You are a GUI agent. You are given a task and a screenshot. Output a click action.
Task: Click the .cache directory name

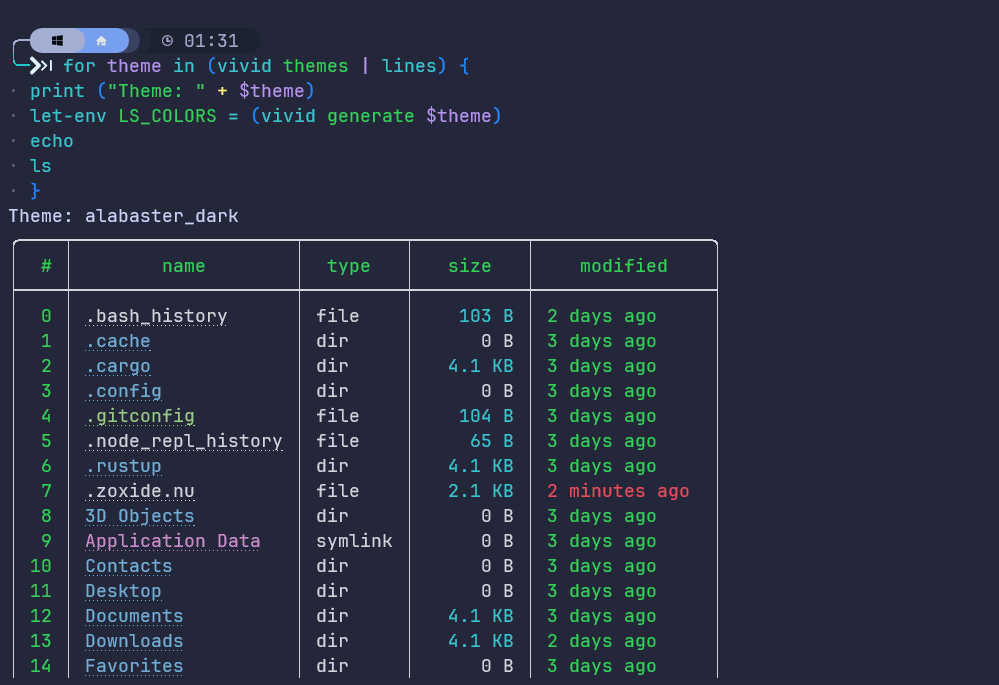click(118, 341)
